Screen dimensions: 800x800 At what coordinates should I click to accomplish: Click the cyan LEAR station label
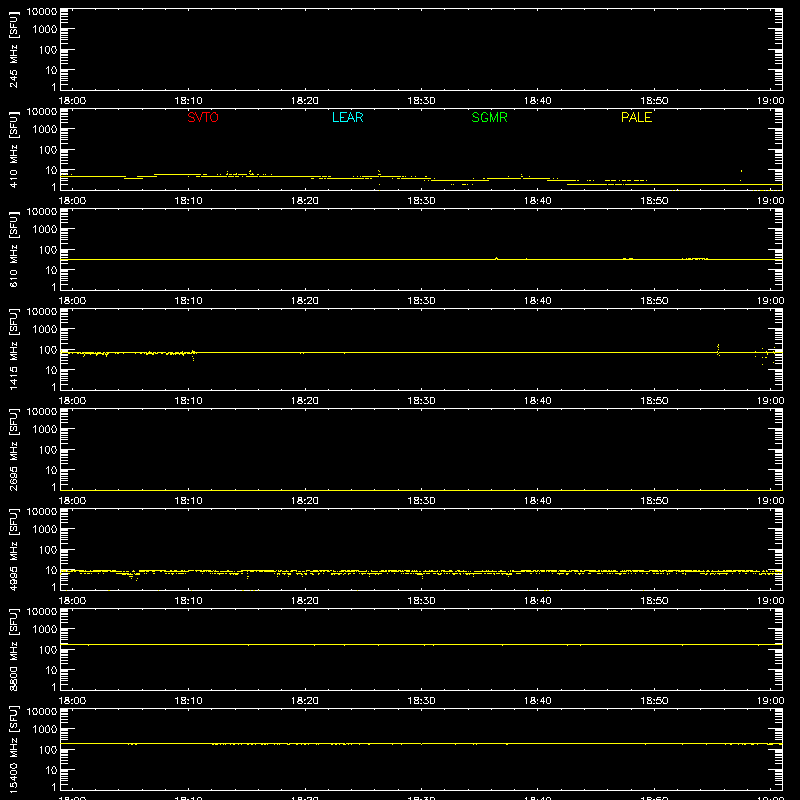pos(347,117)
